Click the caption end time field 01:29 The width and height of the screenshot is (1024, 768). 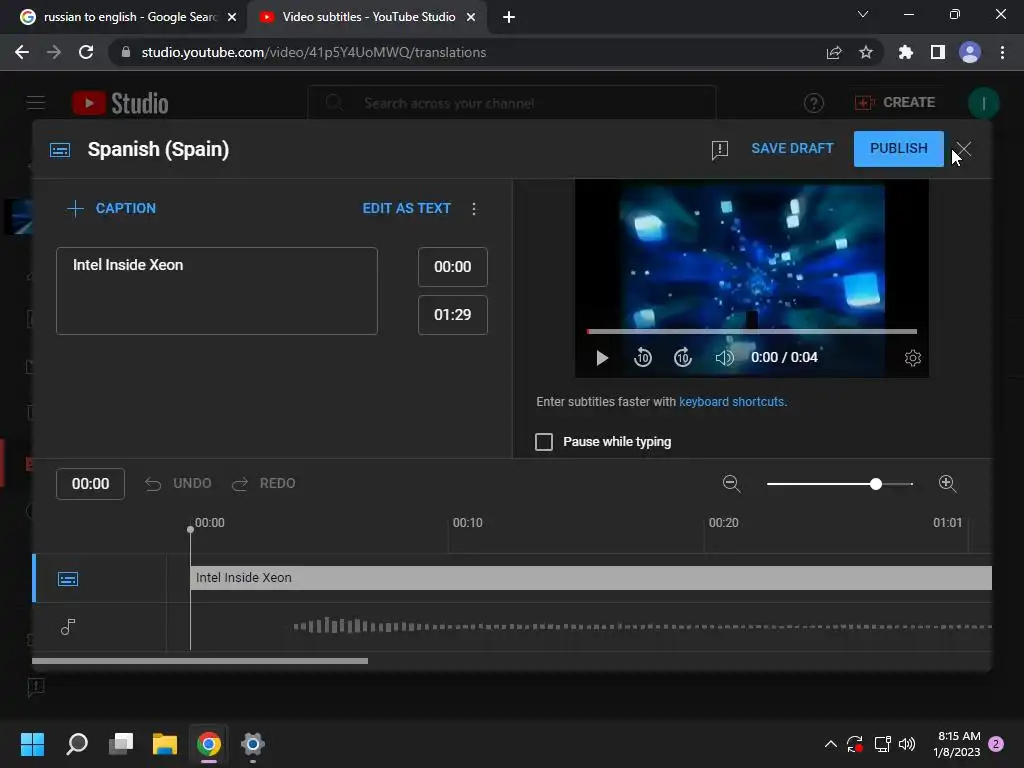(453, 315)
